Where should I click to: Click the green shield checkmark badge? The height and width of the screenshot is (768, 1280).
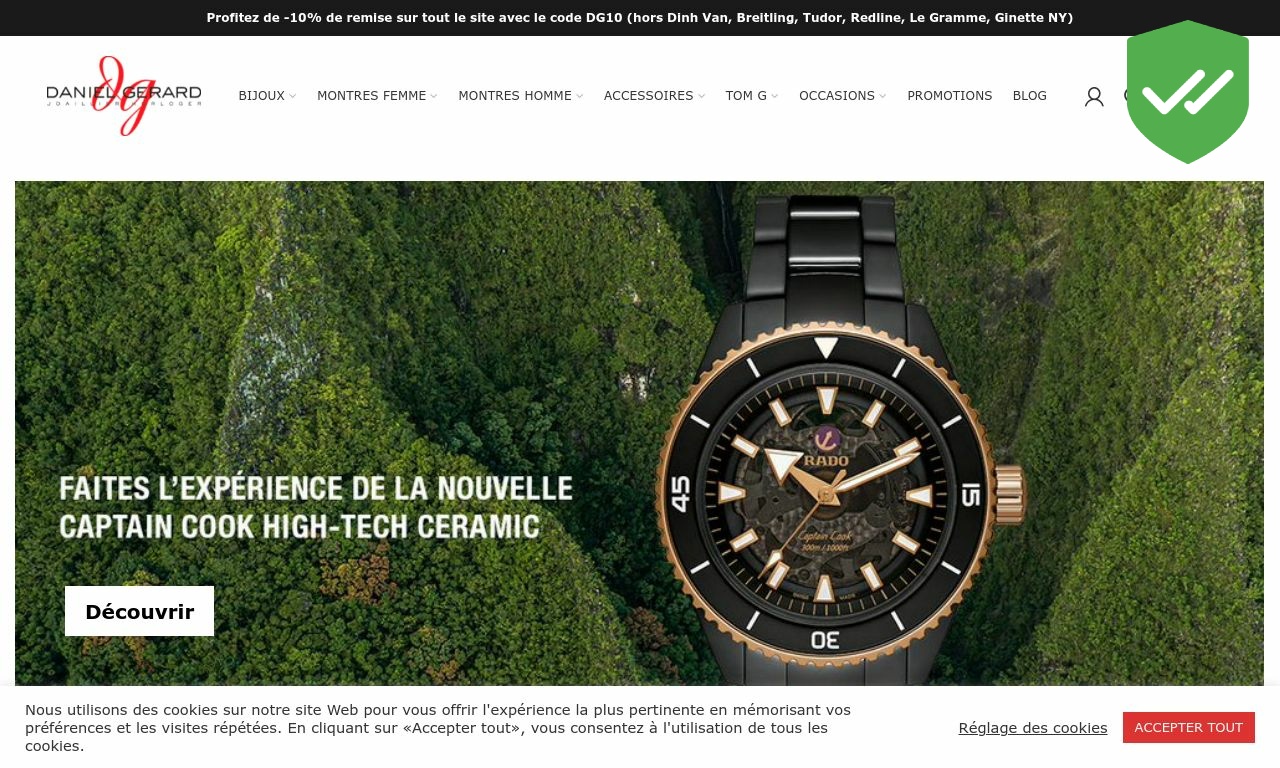(x=1188, y=92)
